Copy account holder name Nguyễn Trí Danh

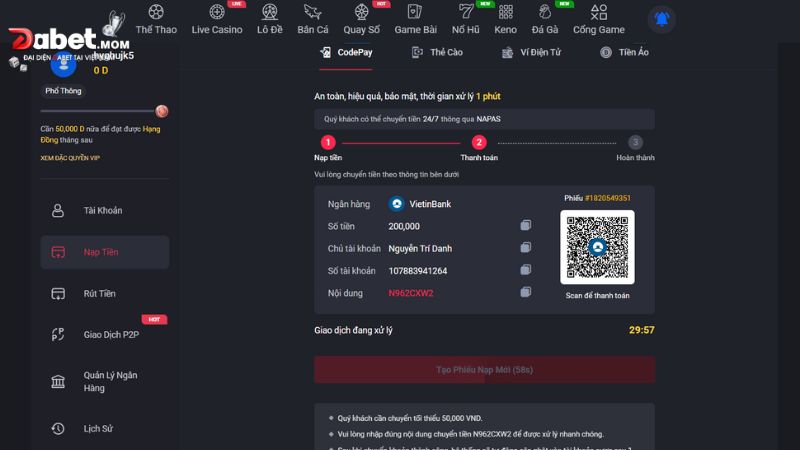tap(526, 247)
